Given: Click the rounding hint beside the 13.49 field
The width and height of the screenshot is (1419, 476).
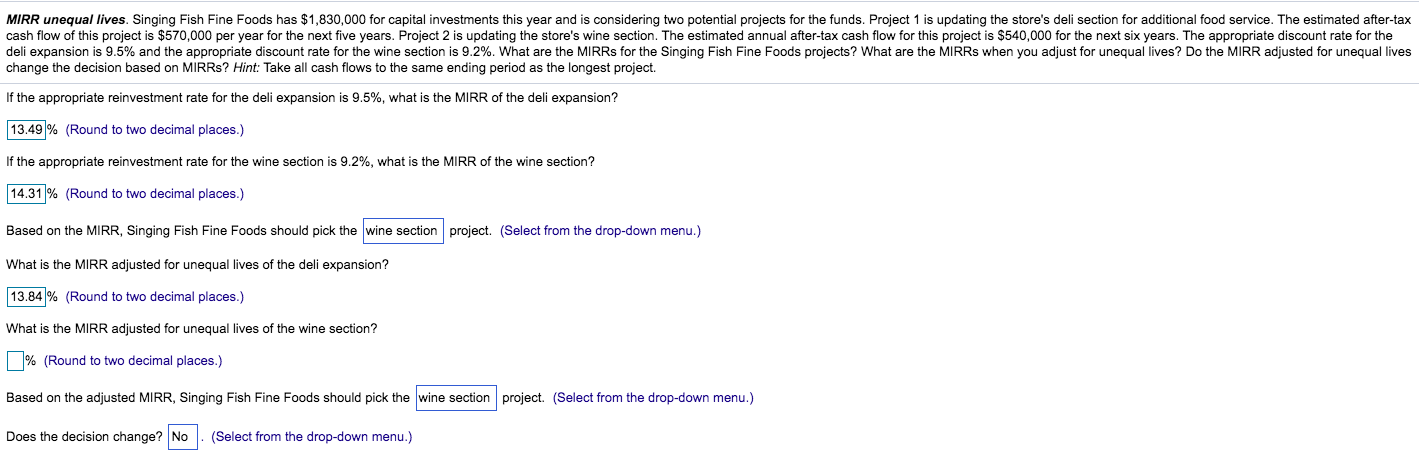Looking at the screenshot, I should click(x=155, y=130).
